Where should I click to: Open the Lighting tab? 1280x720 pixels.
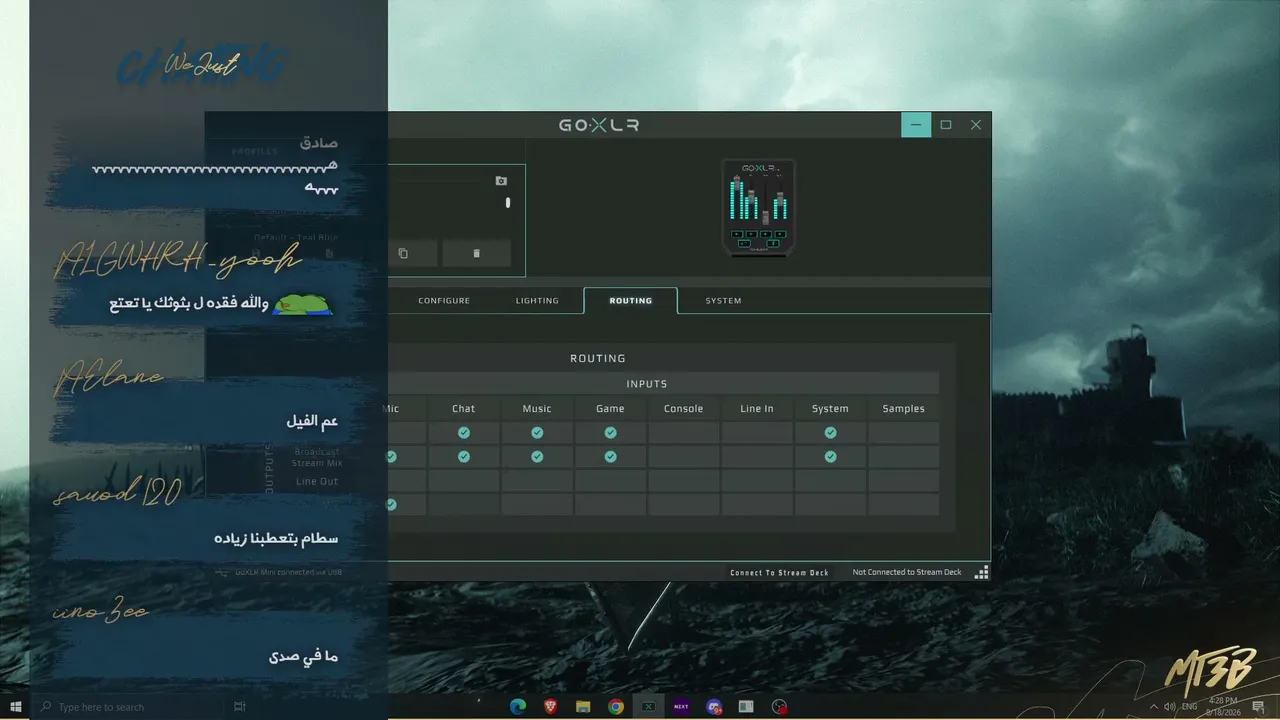(537, 301)
